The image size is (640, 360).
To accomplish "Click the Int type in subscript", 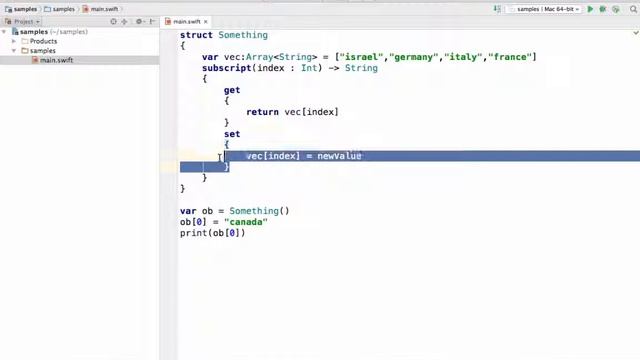I will [309, 68].
